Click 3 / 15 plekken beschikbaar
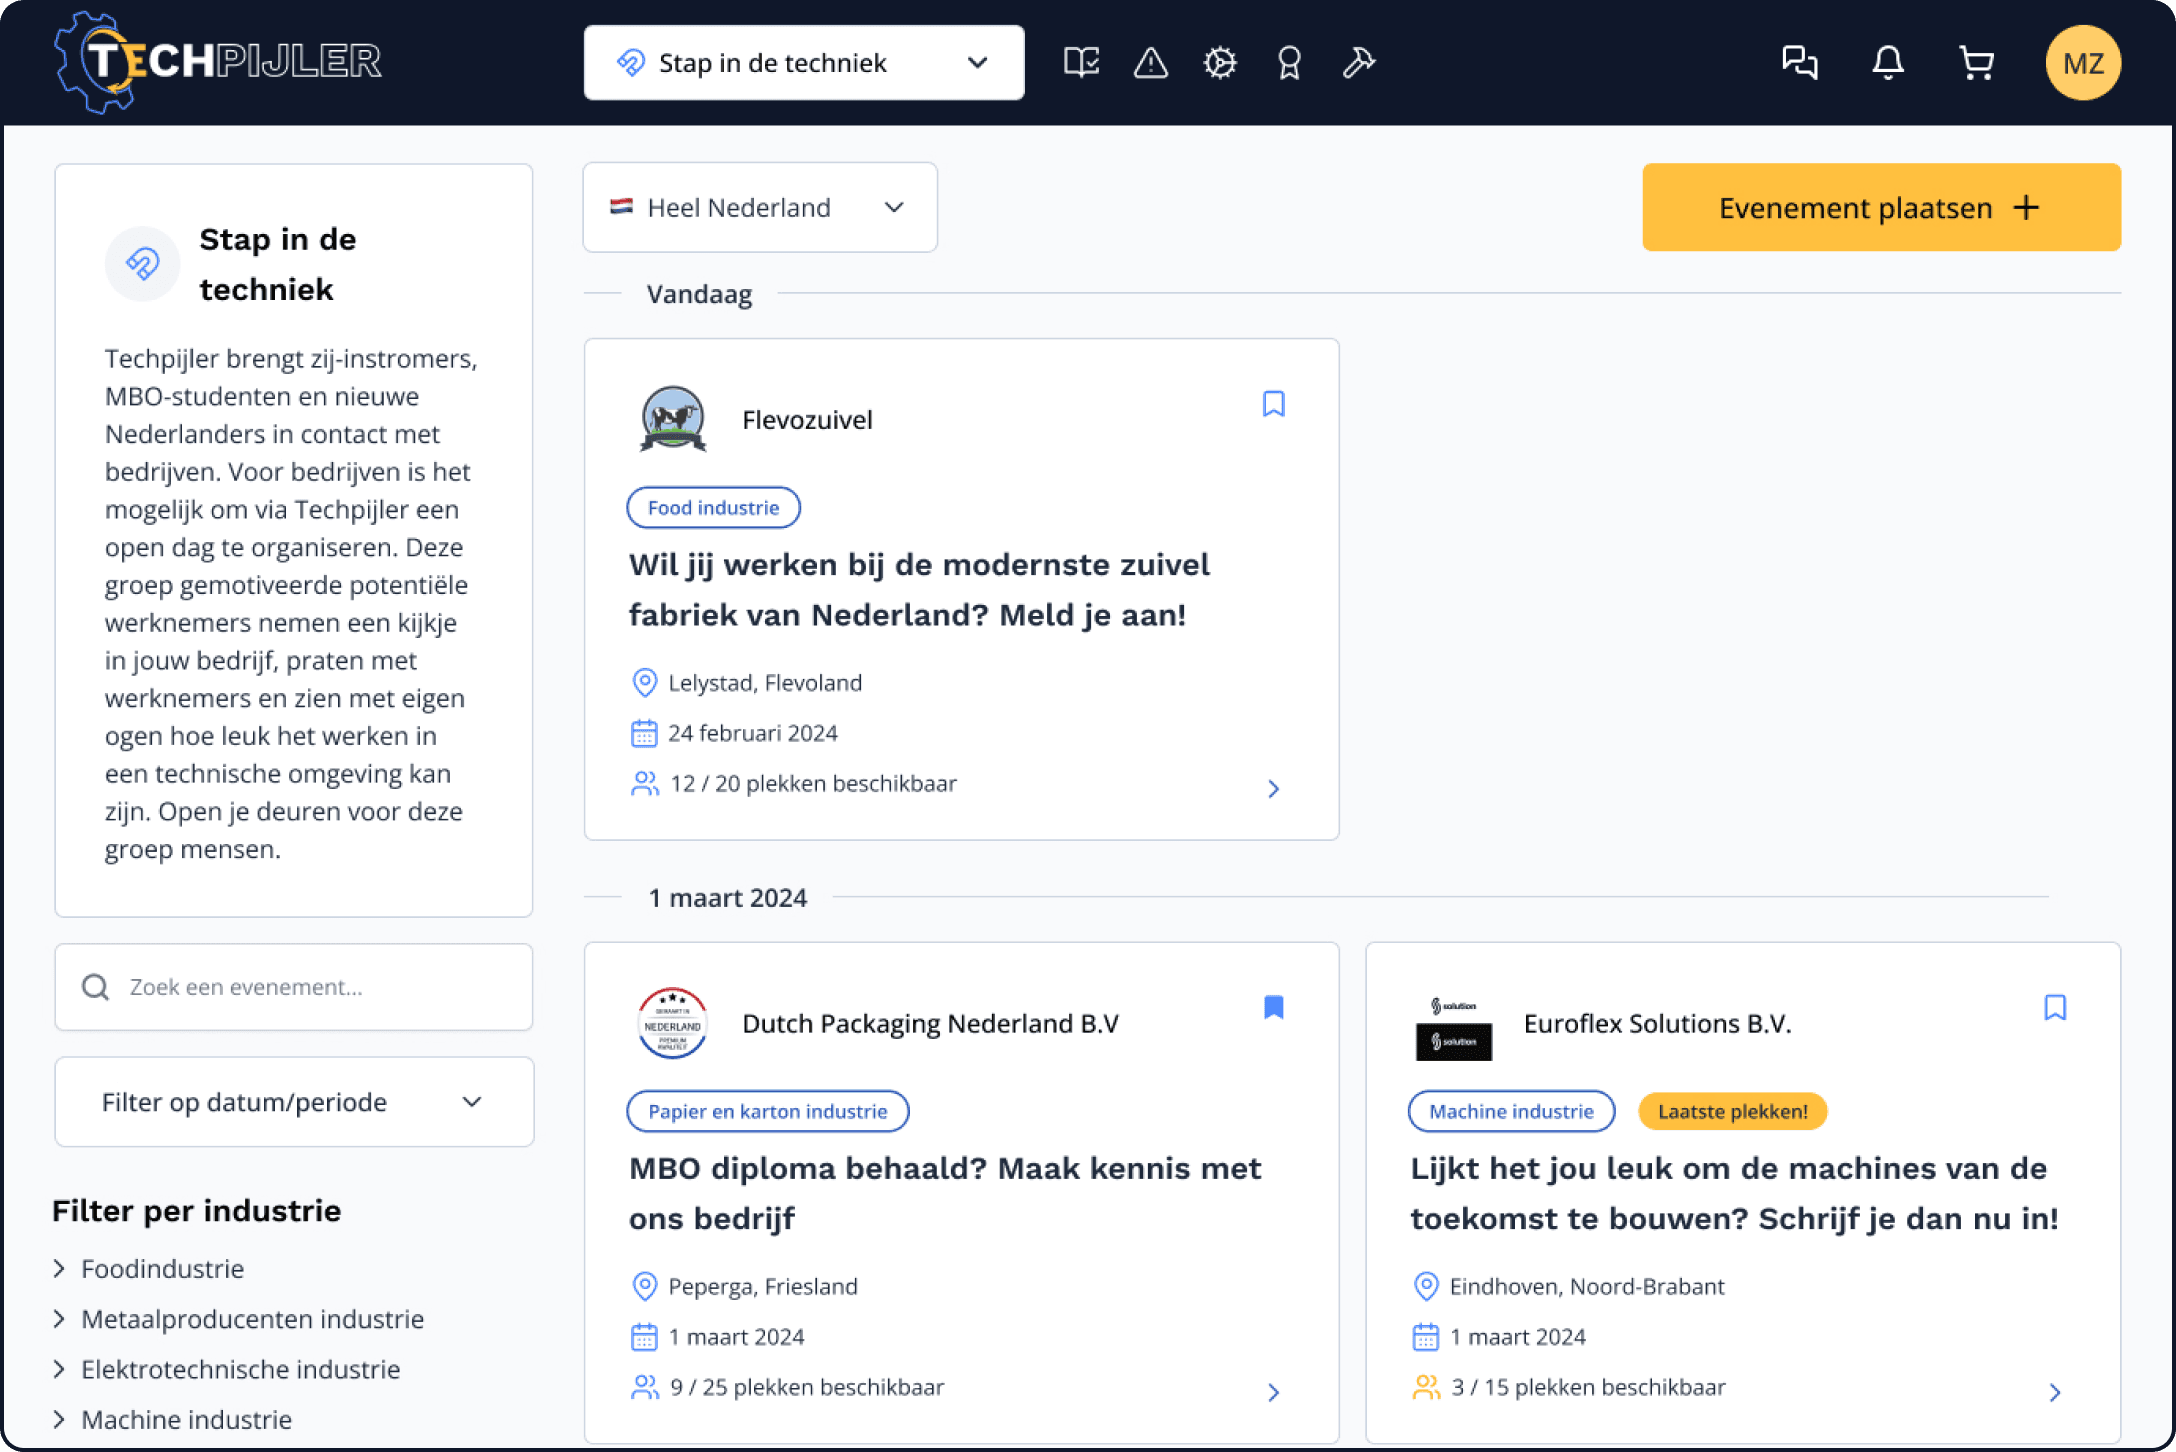Screen dimensions: 2176x1452 (1588, 1387)
